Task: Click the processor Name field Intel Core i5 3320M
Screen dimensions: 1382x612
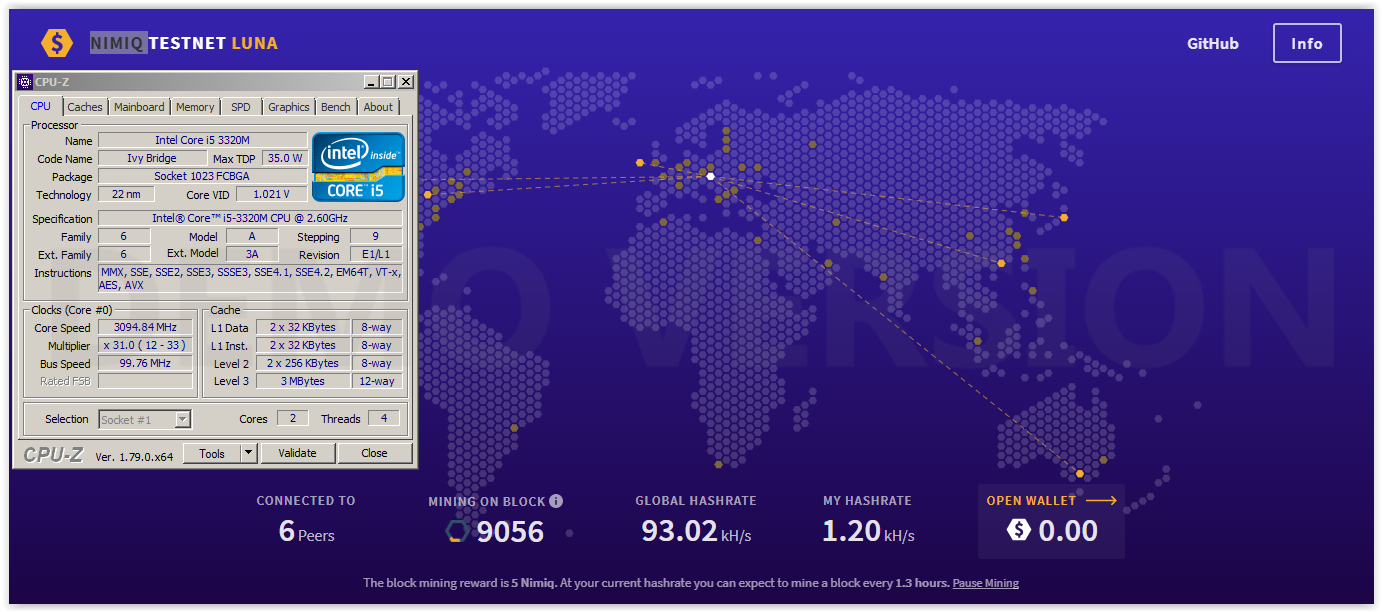Action: pyautogui.click(x=203, y=141)
